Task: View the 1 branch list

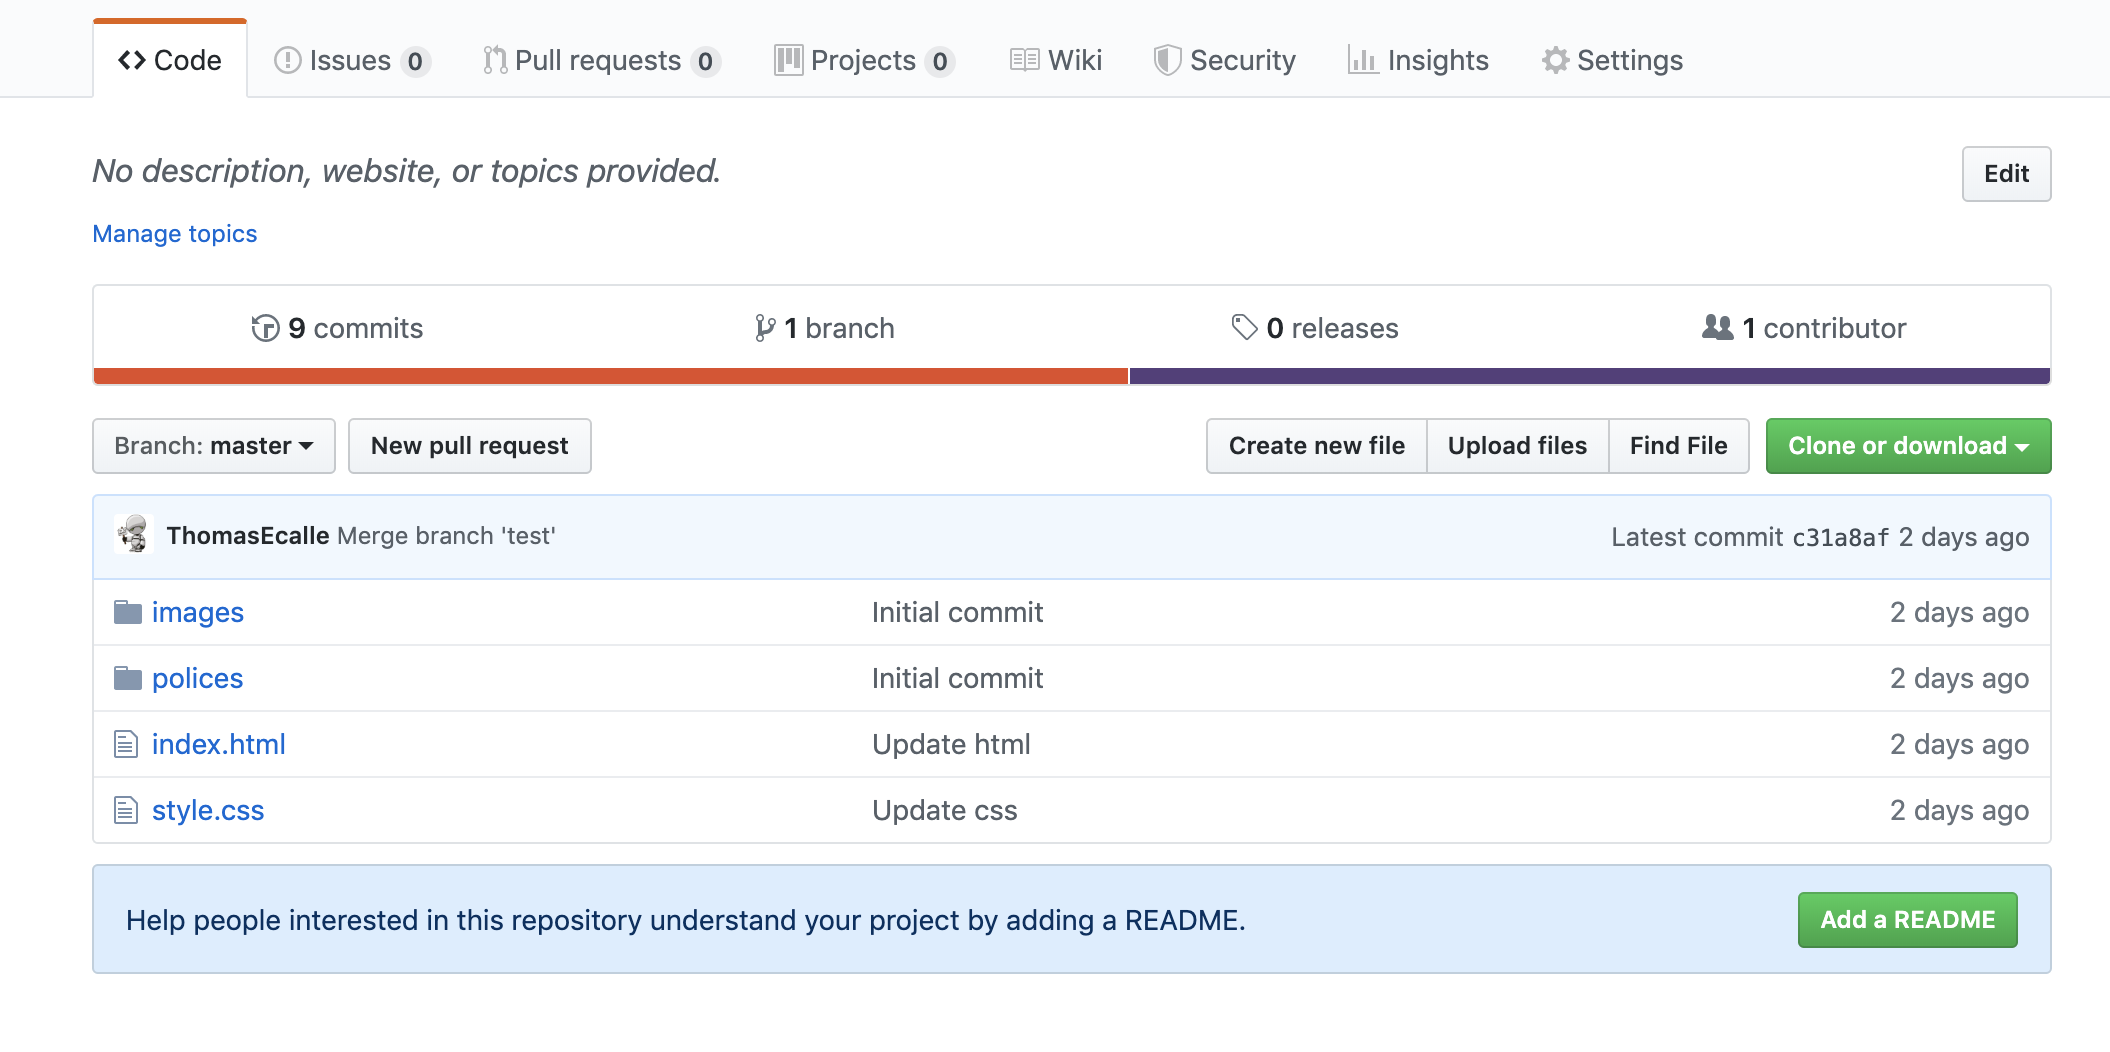Action: coord(825,328)
